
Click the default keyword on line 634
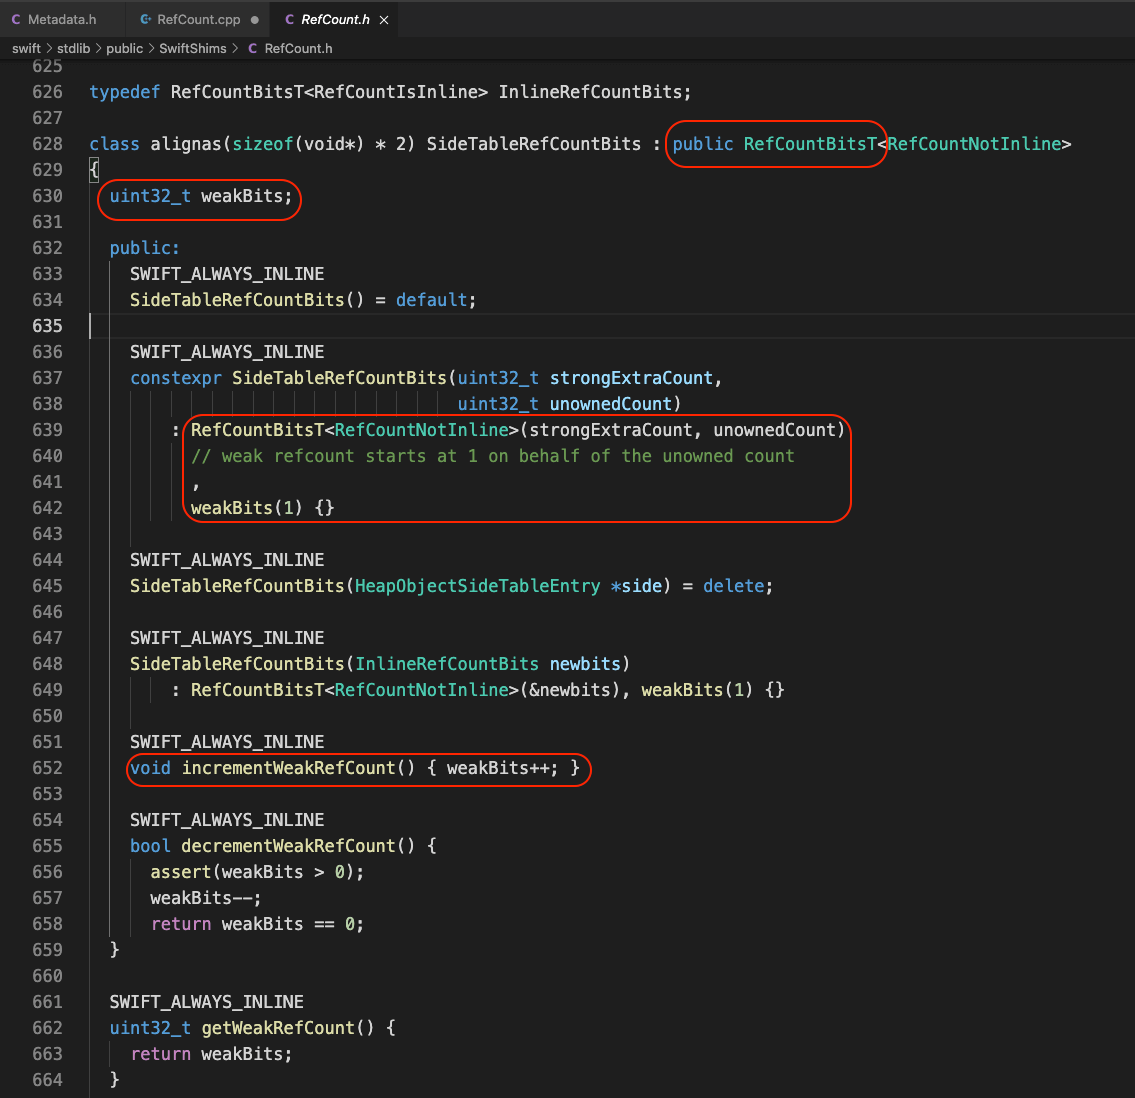point(431,300)
